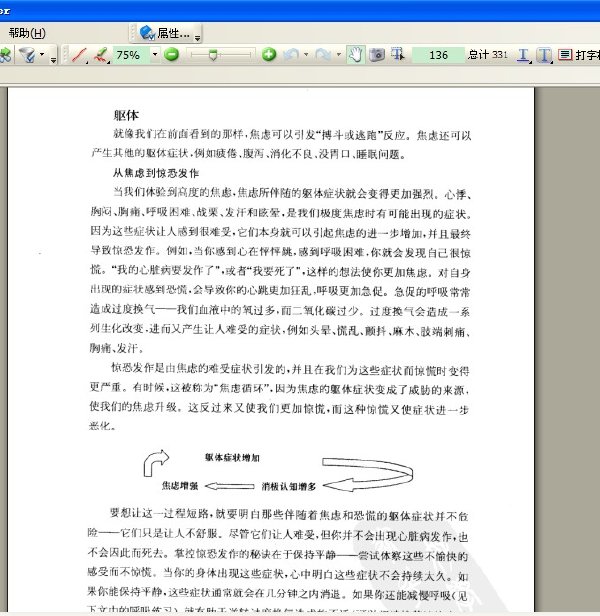Image resolution: width=600 pixels, height=616 pixels.
Task: Select the red line drawing tool
Action: [x=79, y=55]
